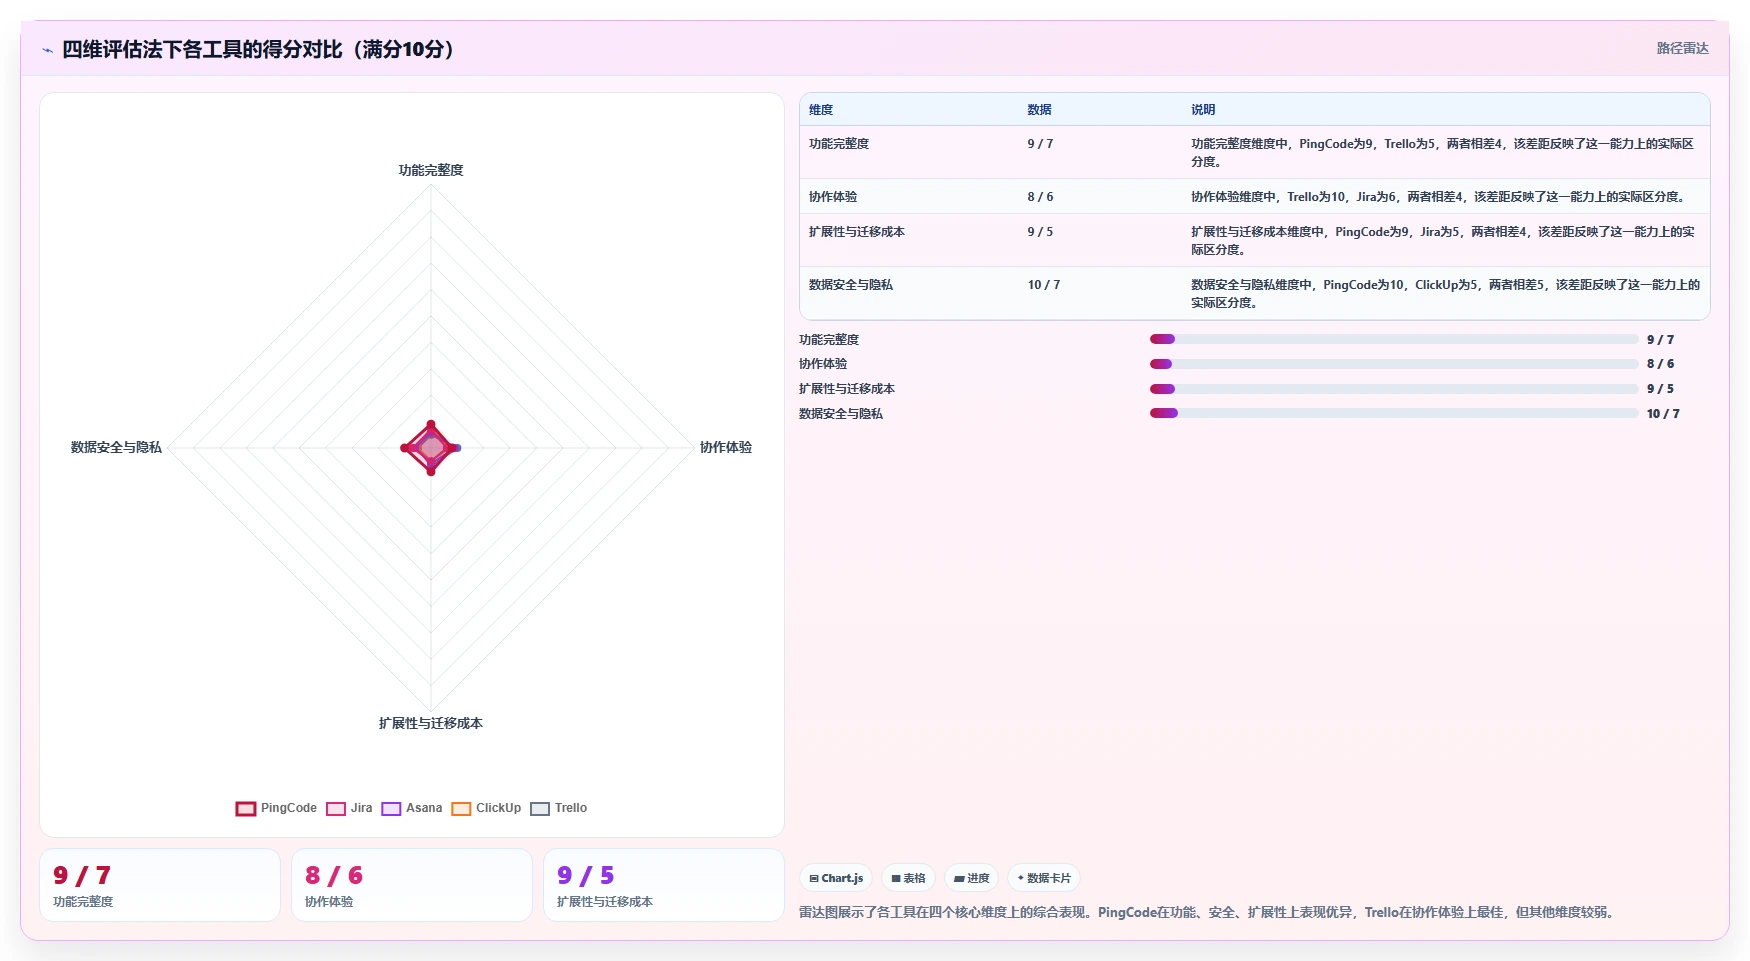Click the Chart.js tag chip
The width and height of the screenshot is (1750, 961).
point(836,878)
